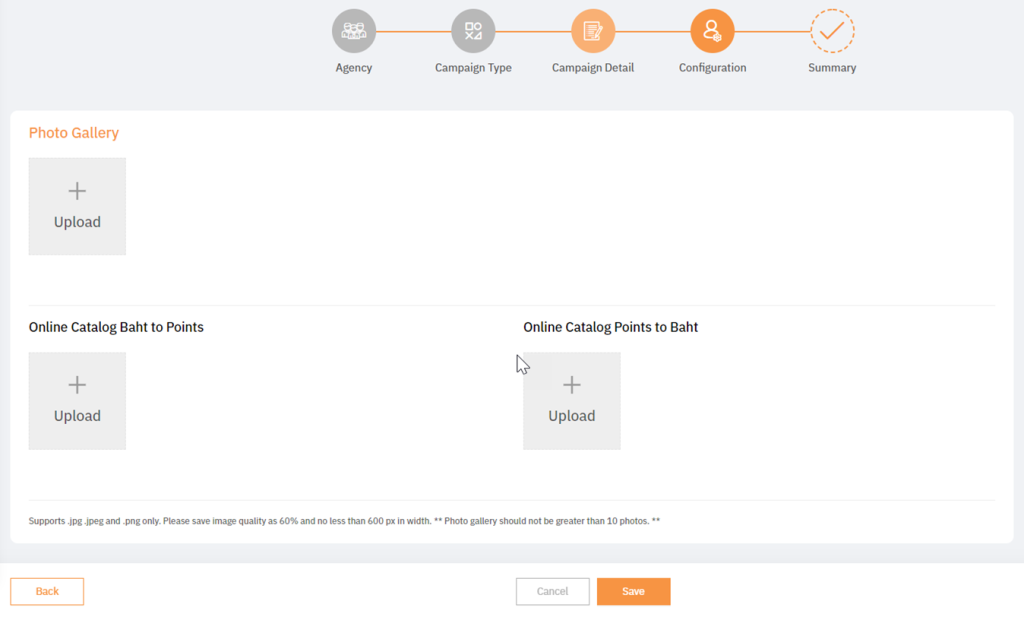1024x620 pixels.
Task: Select the Campaign Detail step label
Action: (592, 67)
